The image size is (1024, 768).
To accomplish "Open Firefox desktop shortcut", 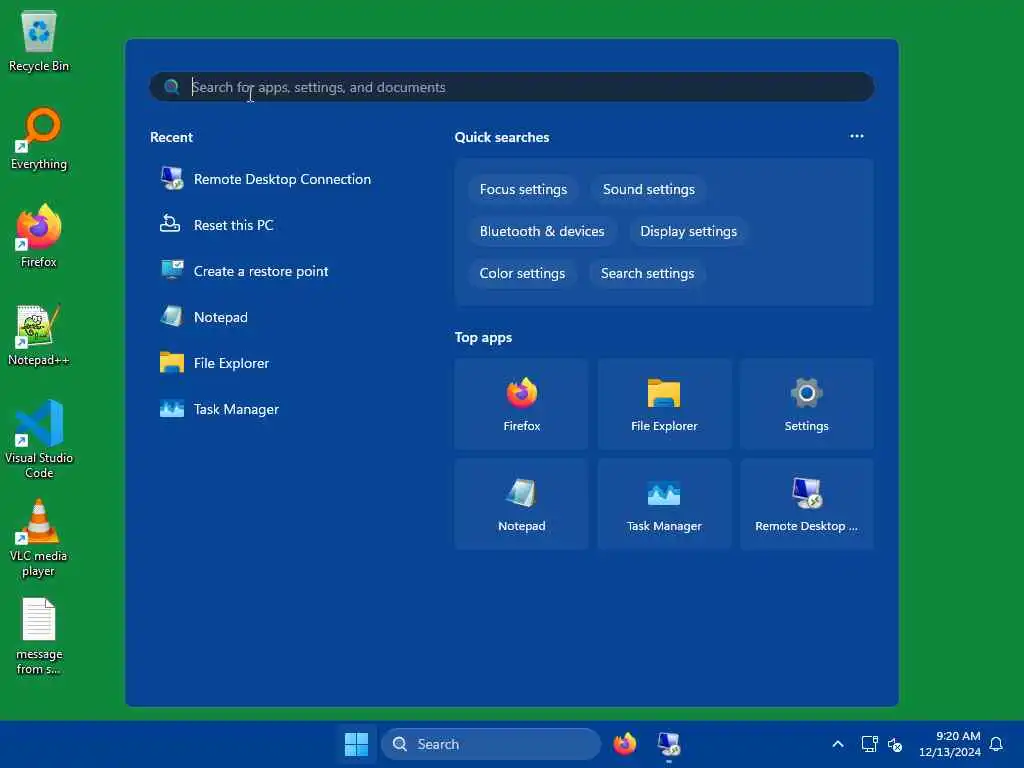I will point(39,236).
